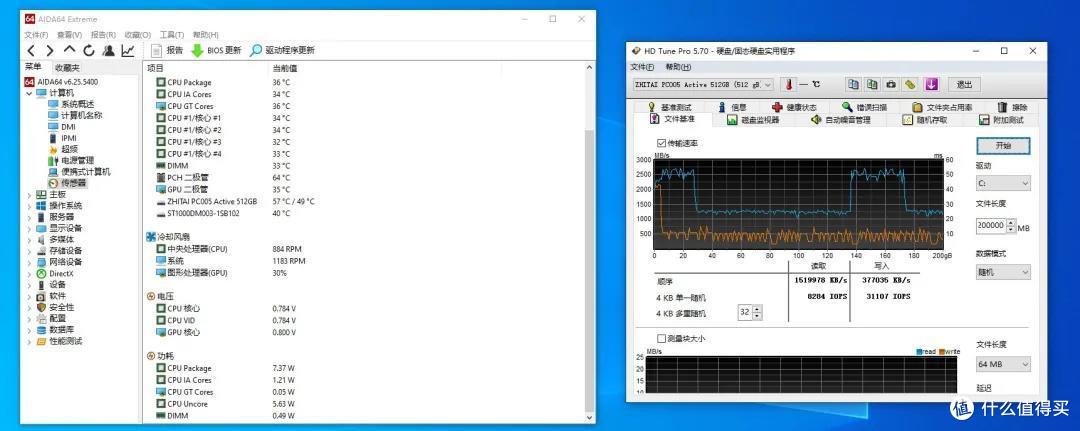
Task: Expand the 主板 tree node
Action: tap(30, 194)
